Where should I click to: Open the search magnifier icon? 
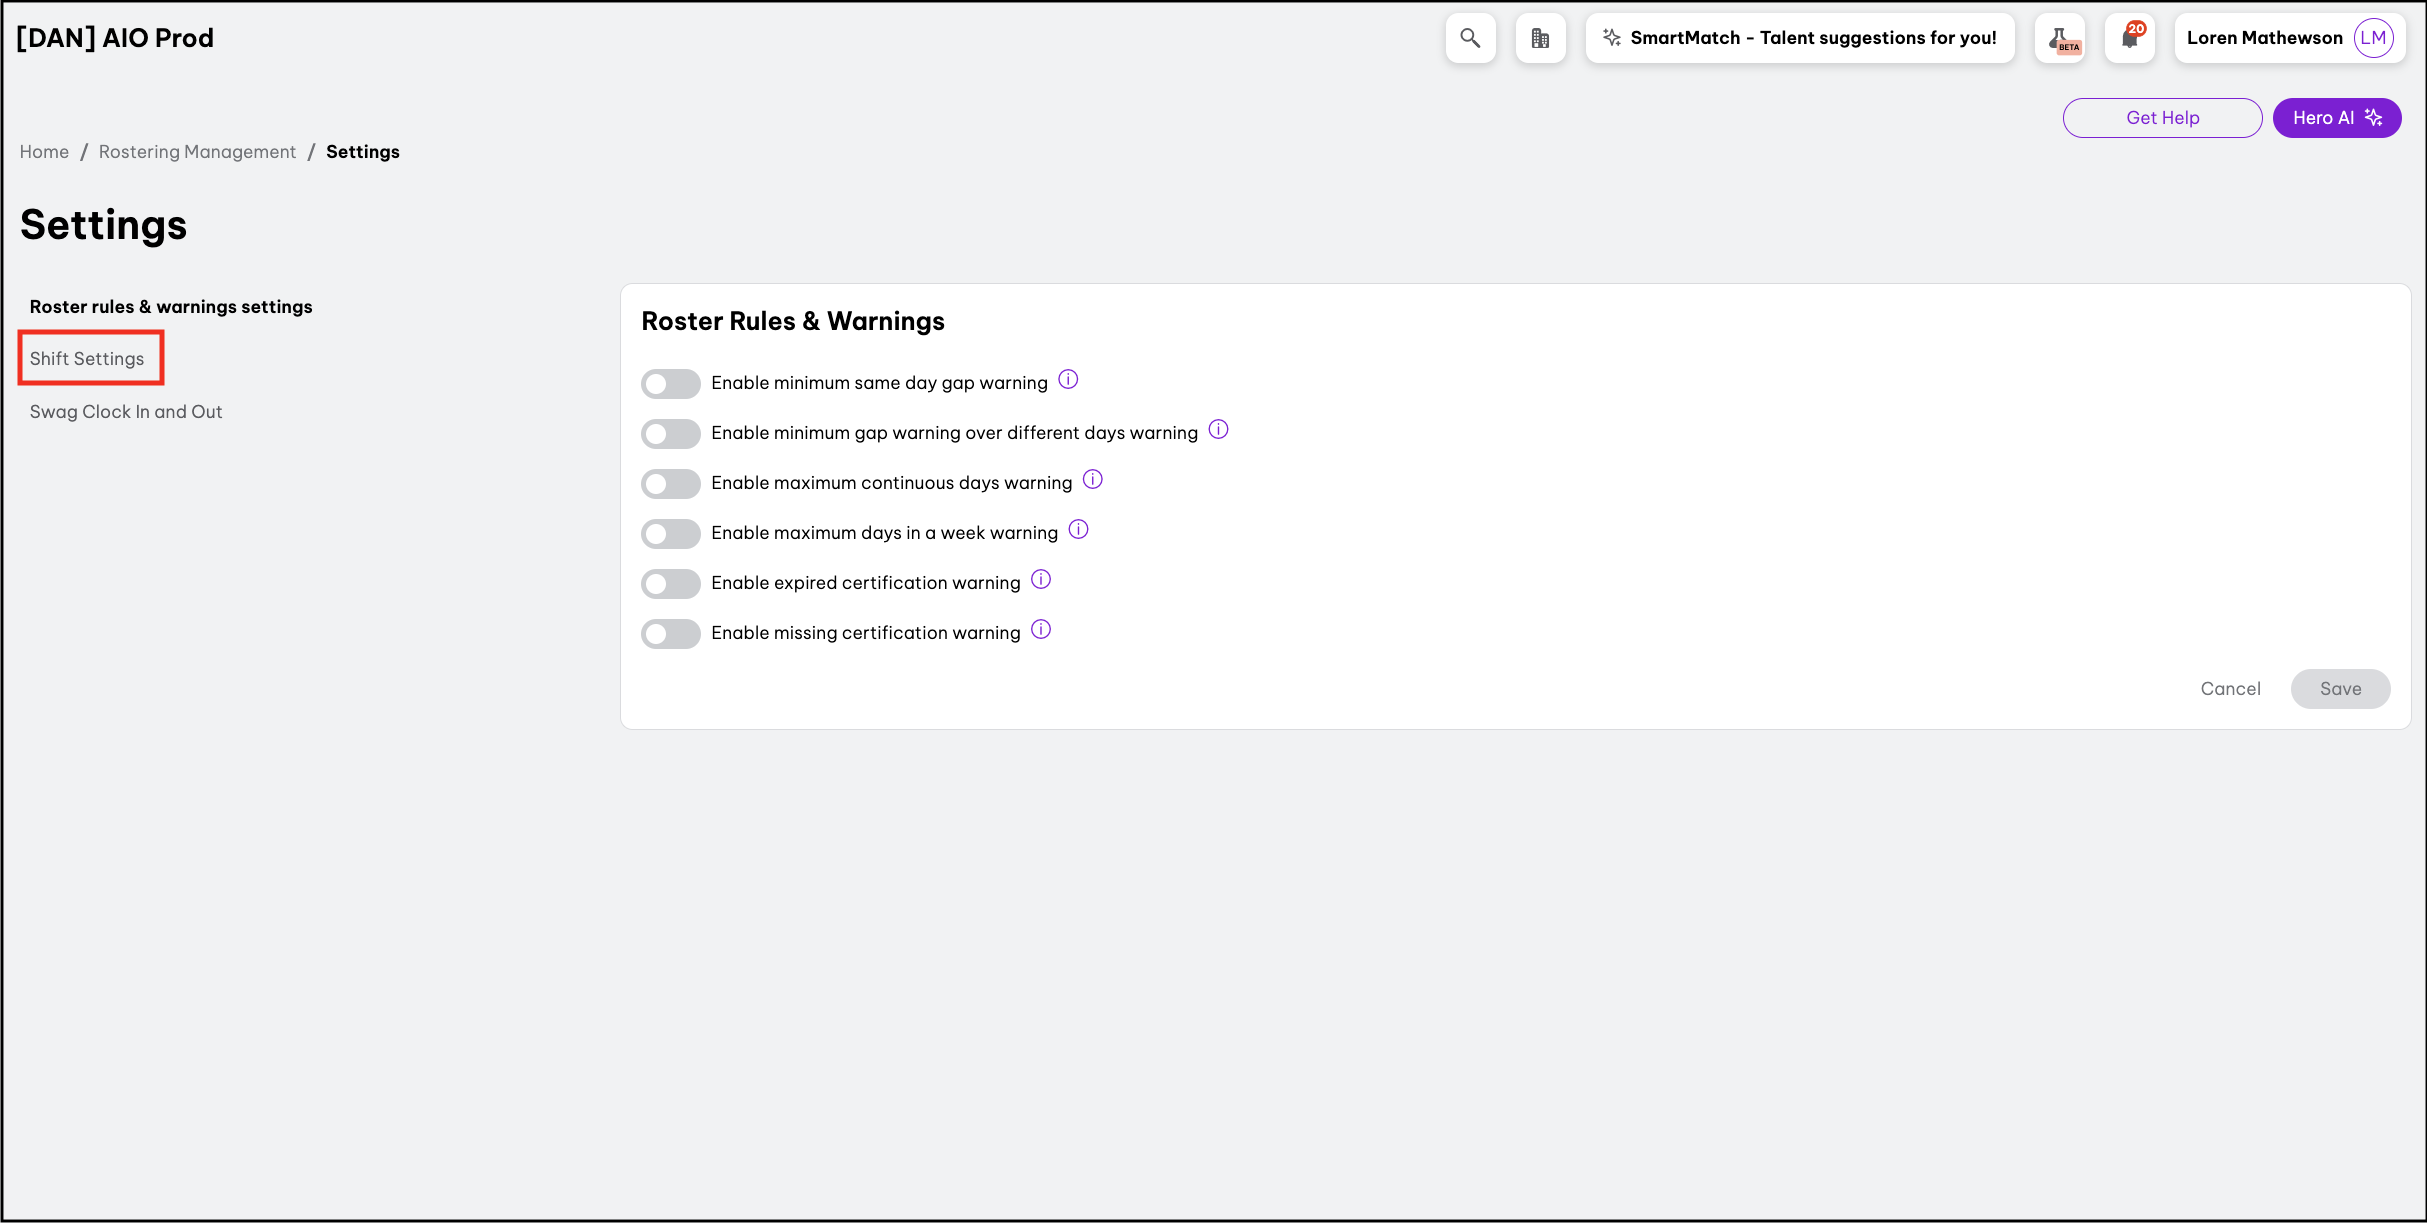click(1470, 38)
